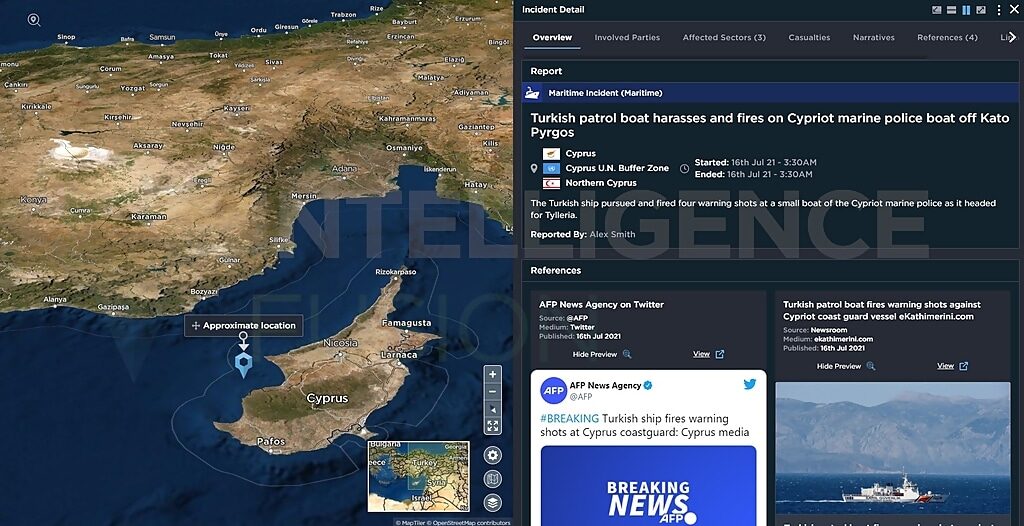1024x526 pixels.
Task: Open the map location search icon
Action: click(34, 20)
